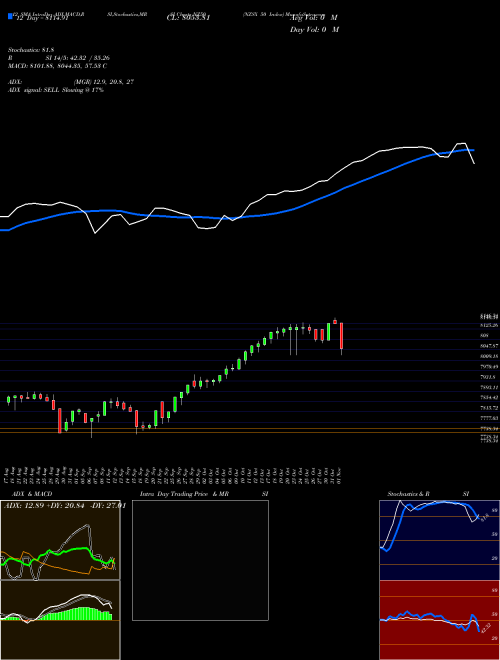Click the blue Stochastics chart panel
Screen dimensions: 500x660
(439, 540)
